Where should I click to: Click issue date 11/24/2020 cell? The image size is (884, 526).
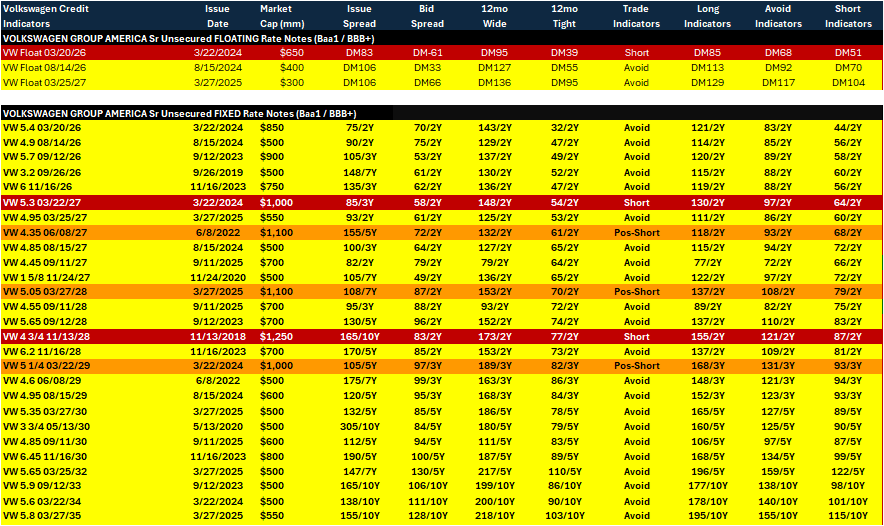coord(218,278)
